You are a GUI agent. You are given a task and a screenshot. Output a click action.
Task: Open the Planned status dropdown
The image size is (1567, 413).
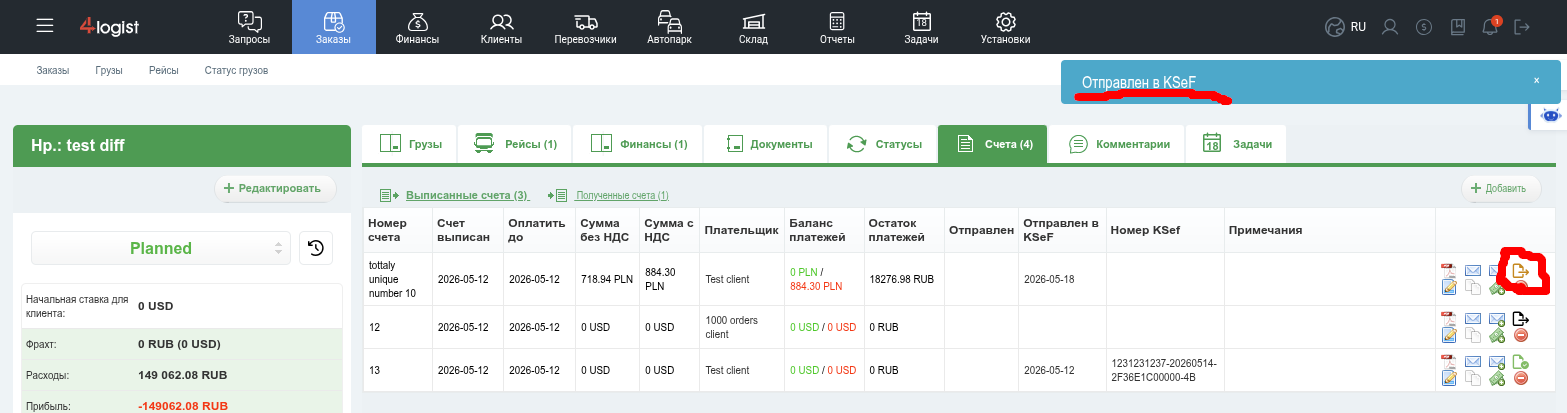[161, 248]
